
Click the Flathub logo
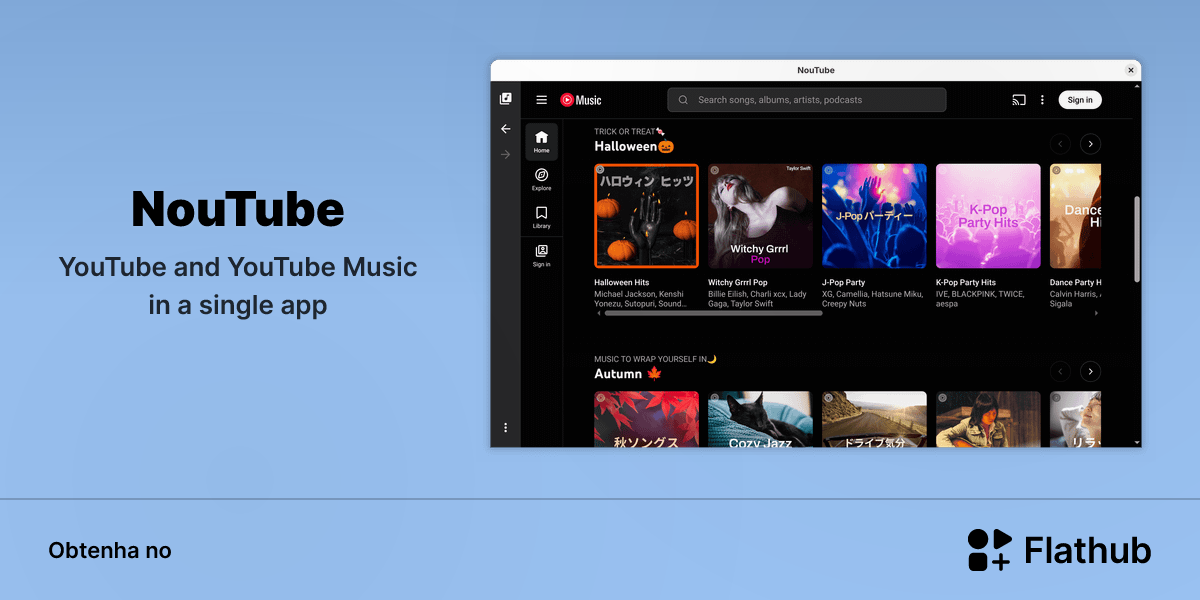(1060, 550)
